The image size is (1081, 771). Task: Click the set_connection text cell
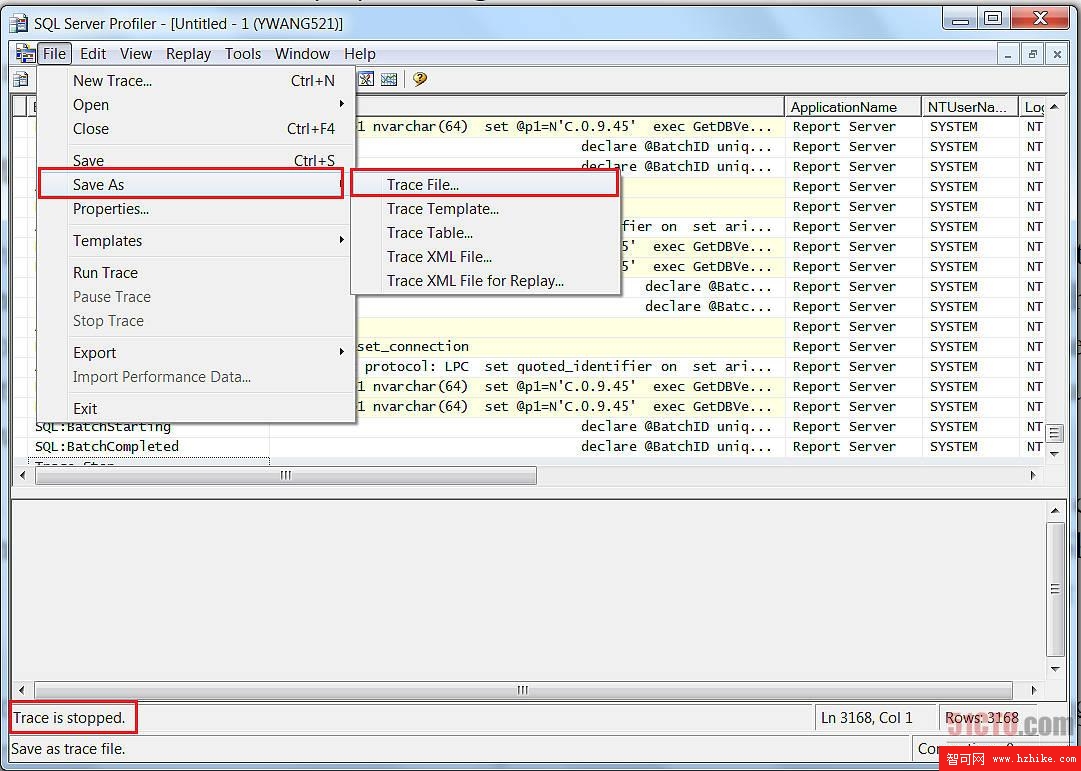[x=413, y=346]
